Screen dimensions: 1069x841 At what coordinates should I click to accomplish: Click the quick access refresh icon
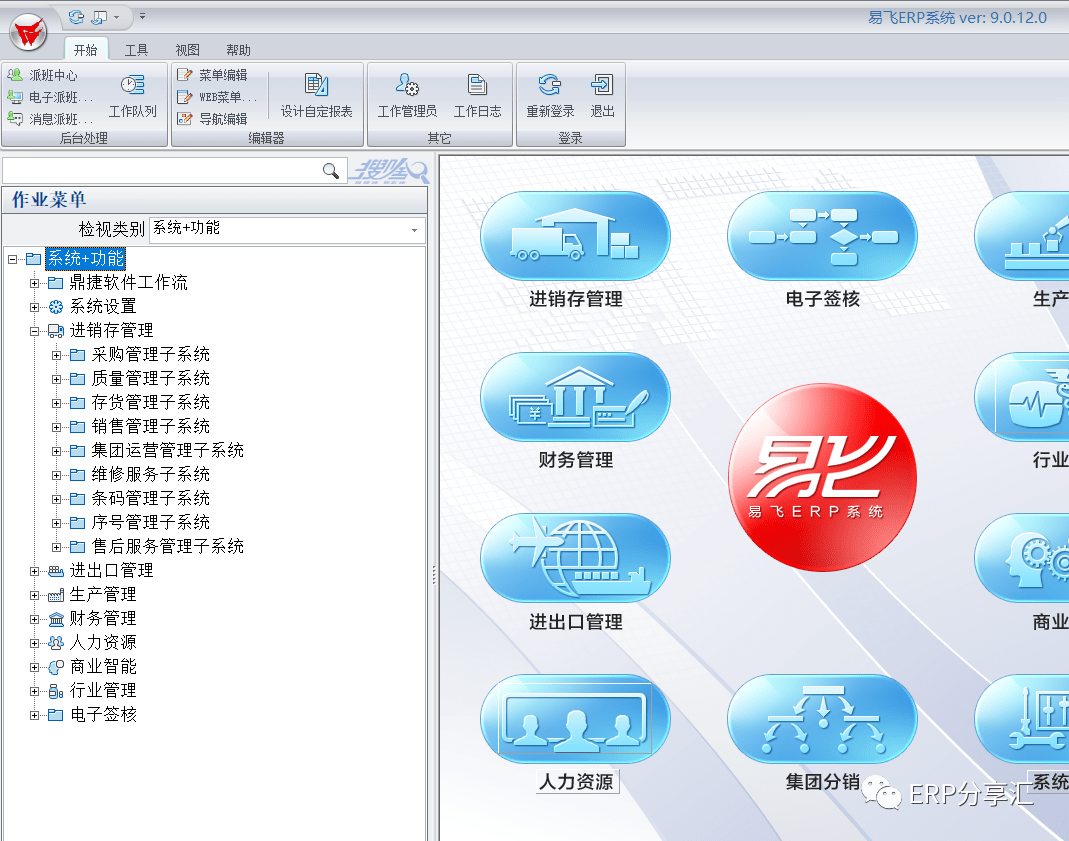point(76,16)
